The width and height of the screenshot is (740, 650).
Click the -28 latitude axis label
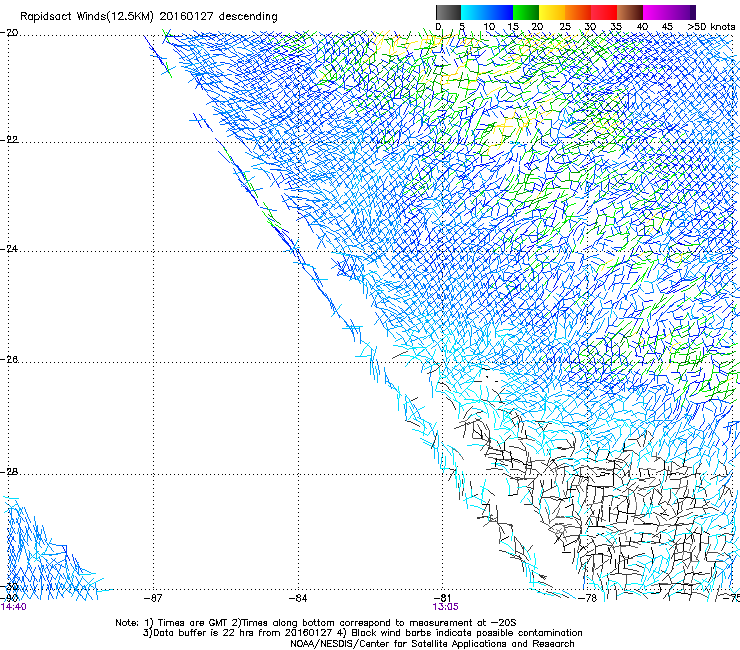[x=10, y=471]
